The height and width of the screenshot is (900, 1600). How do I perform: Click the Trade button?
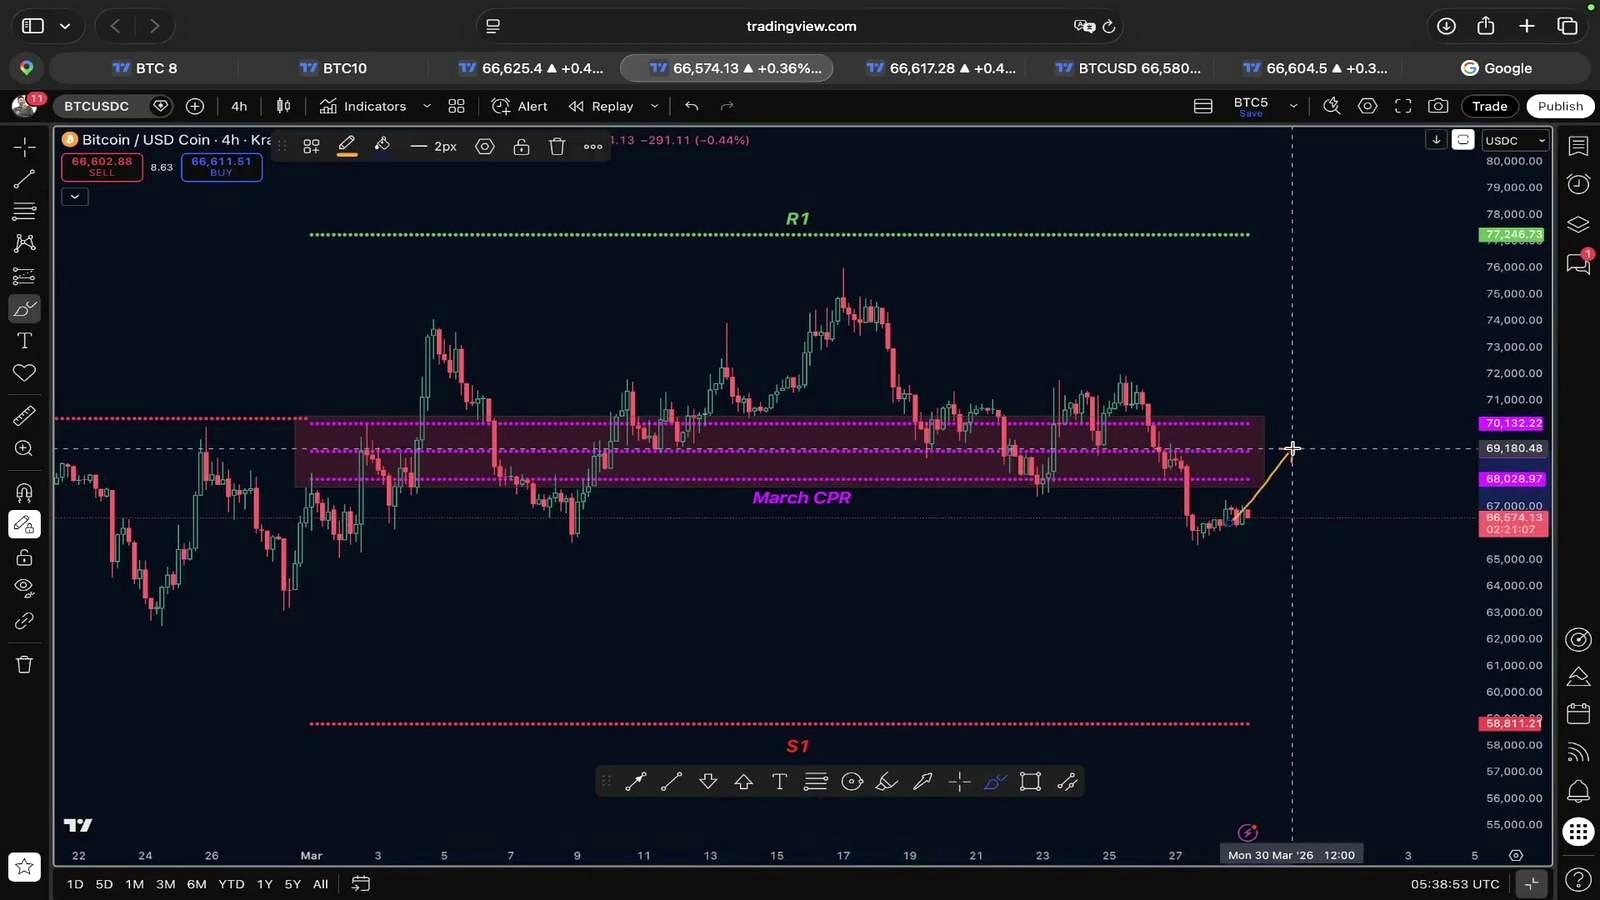[1489, 106]
